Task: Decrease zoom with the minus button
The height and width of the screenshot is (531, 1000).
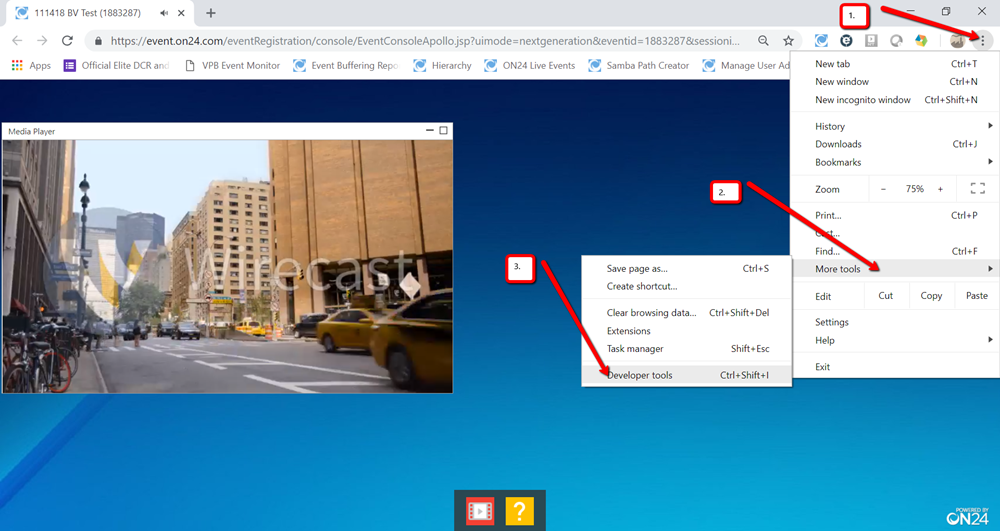Action: point(883,189)
